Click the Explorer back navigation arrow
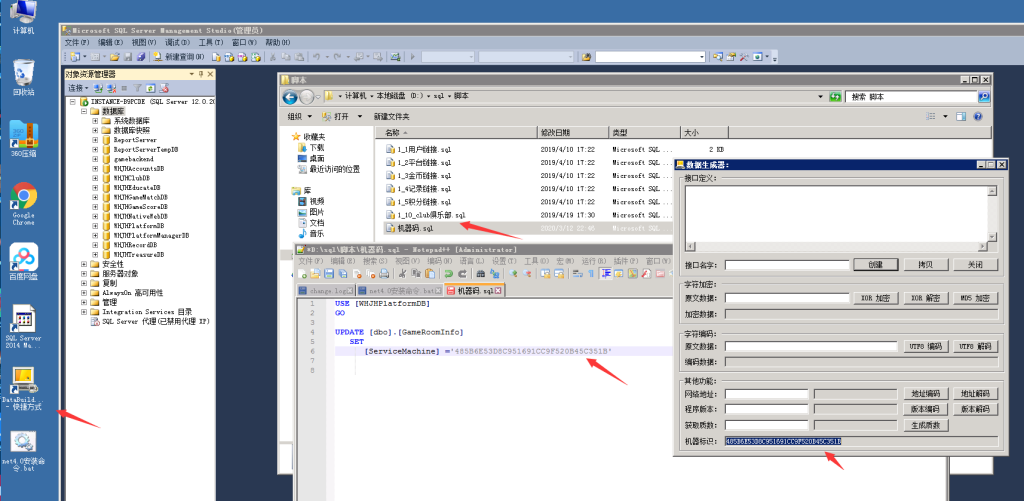 pyautogui.click(x=290, y=97)
